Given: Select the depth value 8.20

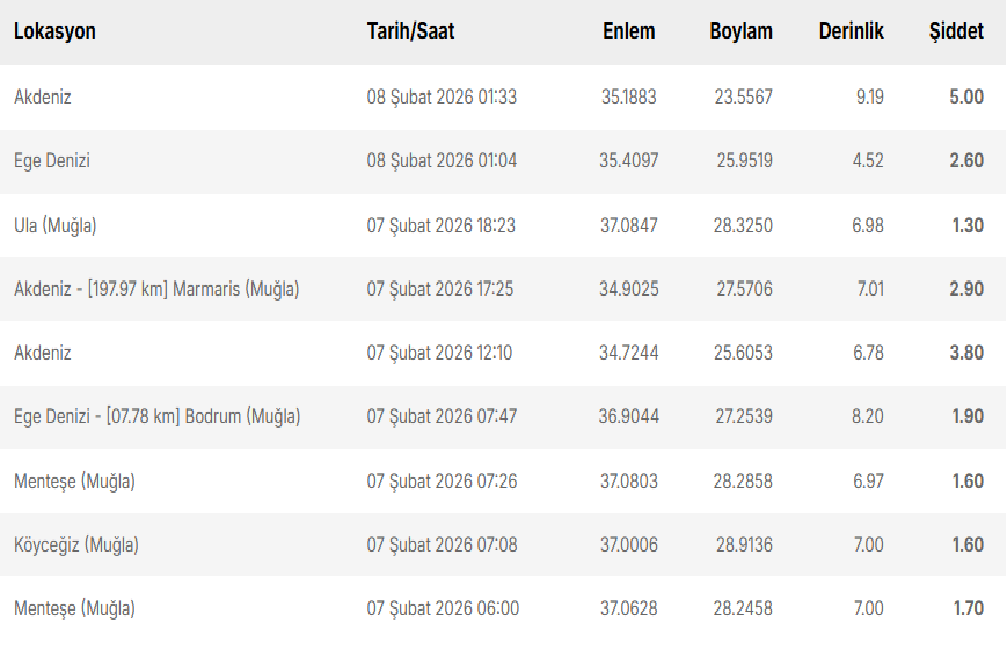Looking at the screenshot, I should [867, 416].
